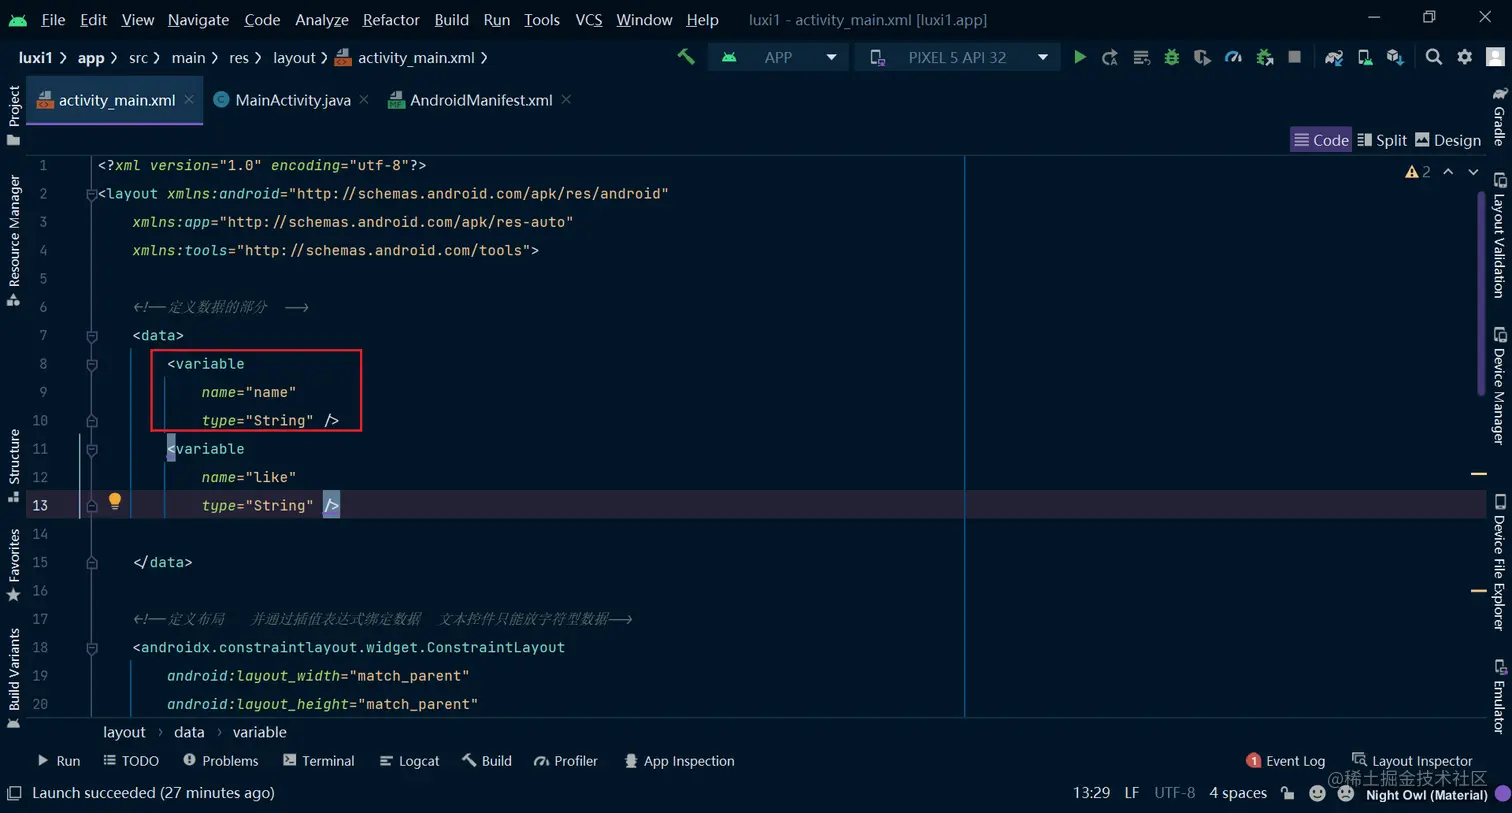This screenshot has width=1512, height=813.
Task: Collapse the variable fold on line 11
Action: [x=91, y=449]
